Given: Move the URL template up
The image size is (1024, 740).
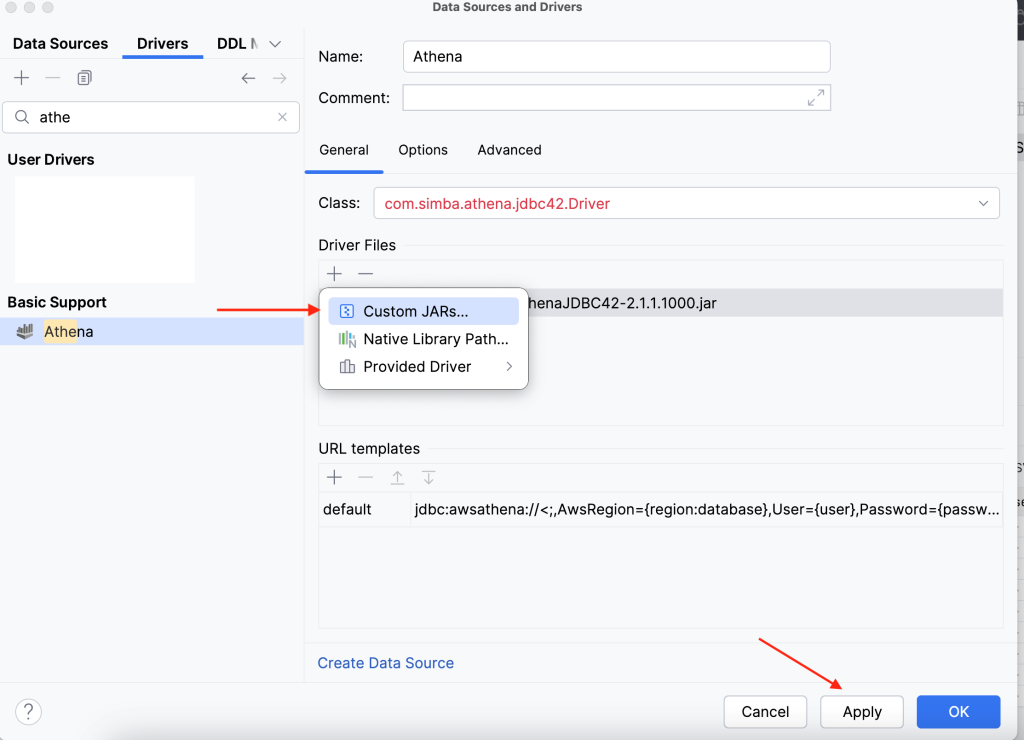Looking at the screenshot, I should click(396, 477).
